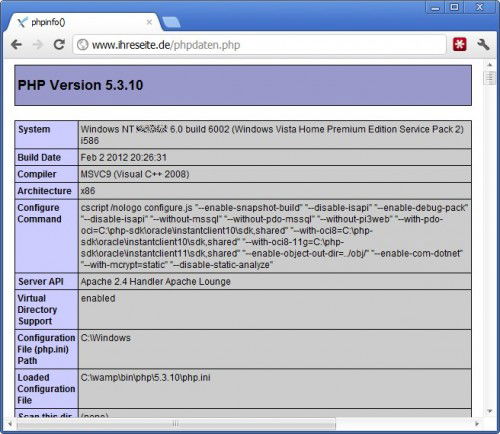
Task: Click the cscript /nologo configure.js command text
Action: (x=274, y=236)
